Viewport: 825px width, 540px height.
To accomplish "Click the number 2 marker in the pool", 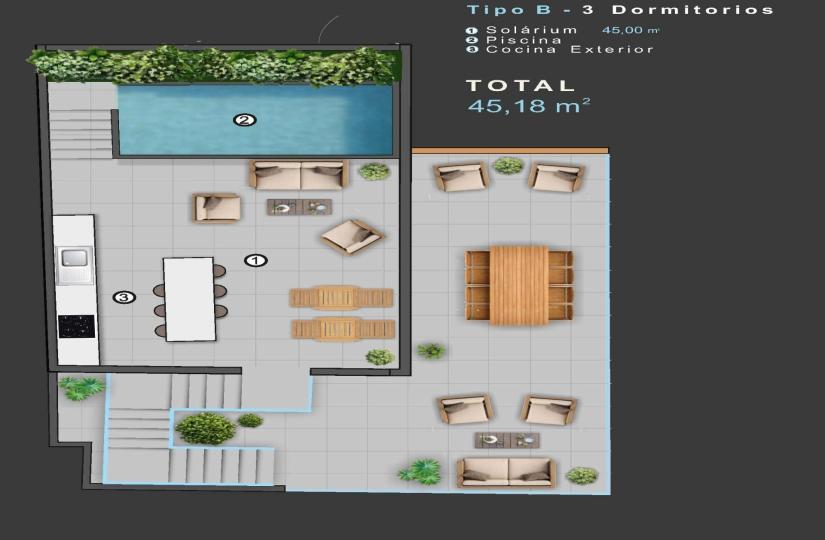I will [244, 120].
